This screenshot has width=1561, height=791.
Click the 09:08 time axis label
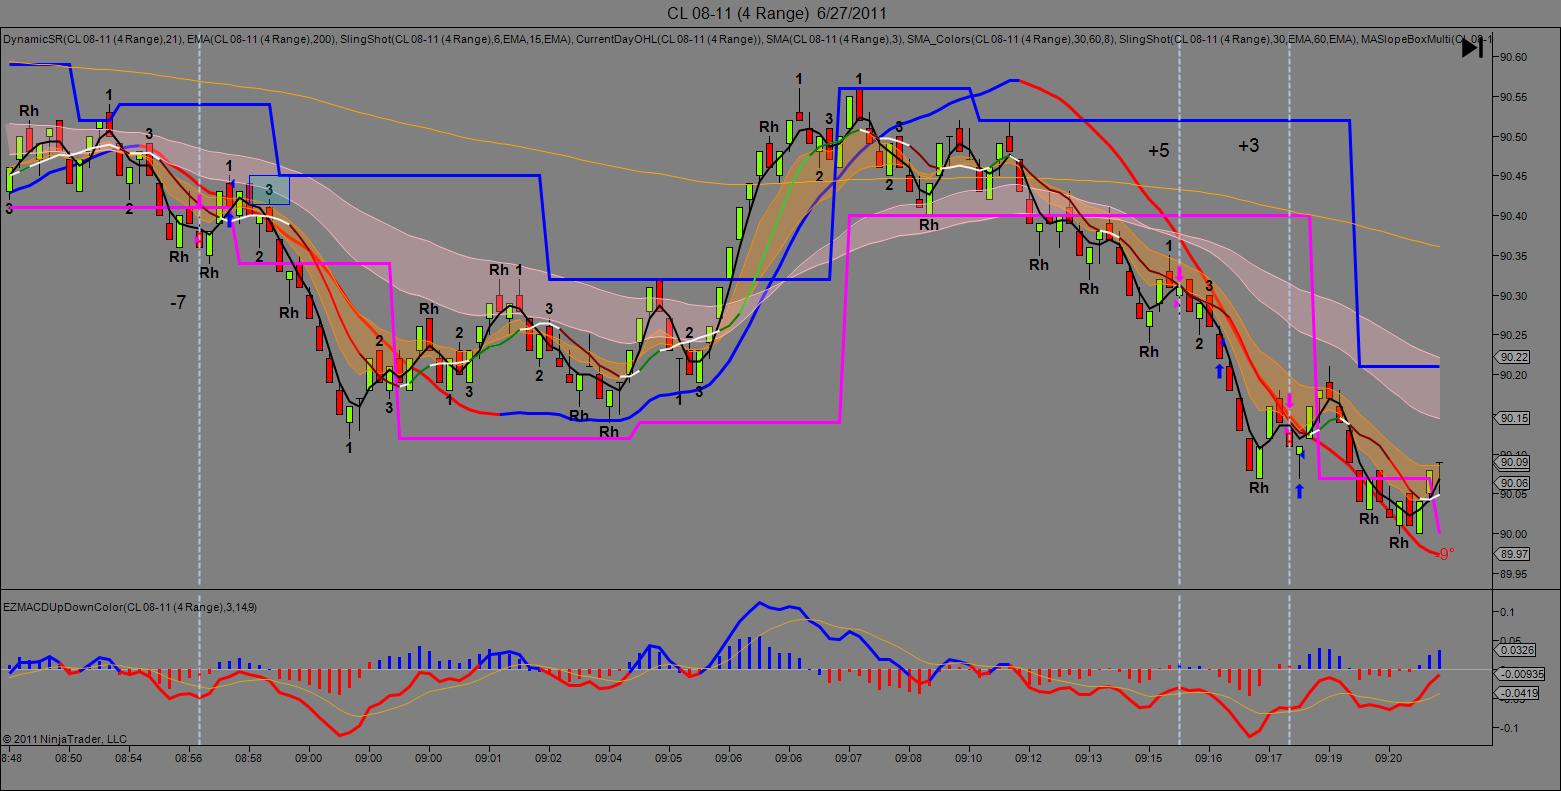pos(909,759)
